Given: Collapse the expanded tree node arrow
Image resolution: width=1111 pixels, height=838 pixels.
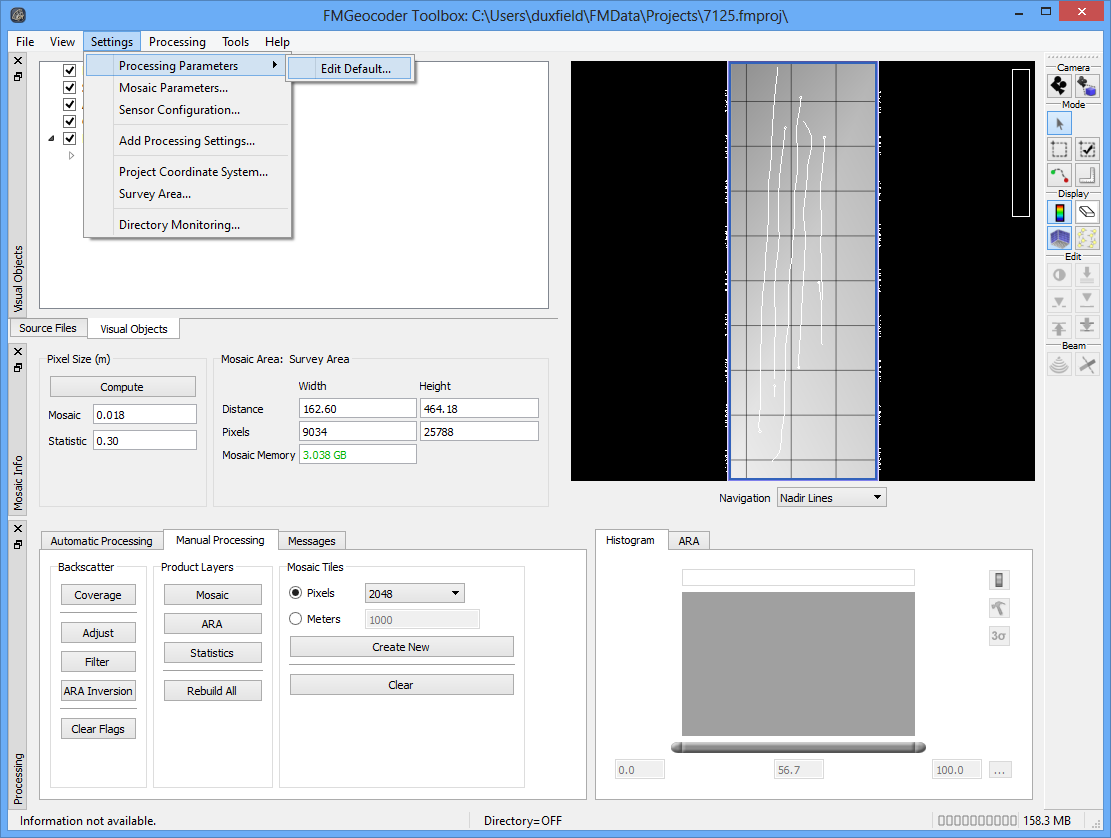Looking at the screenshot, I should (x=52, y=139).
